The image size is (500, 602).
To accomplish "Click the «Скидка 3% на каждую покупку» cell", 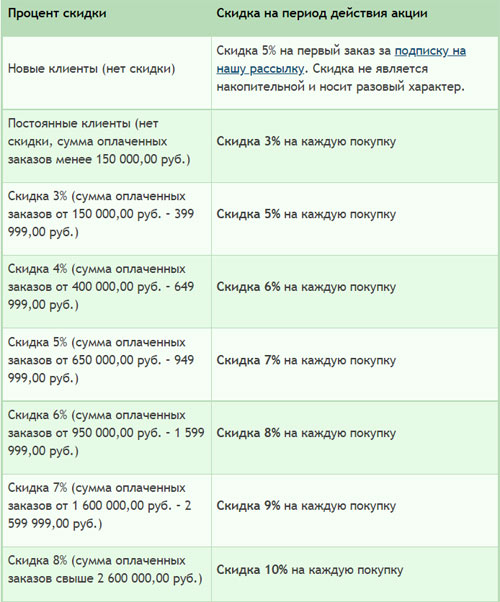I will 355,146.
